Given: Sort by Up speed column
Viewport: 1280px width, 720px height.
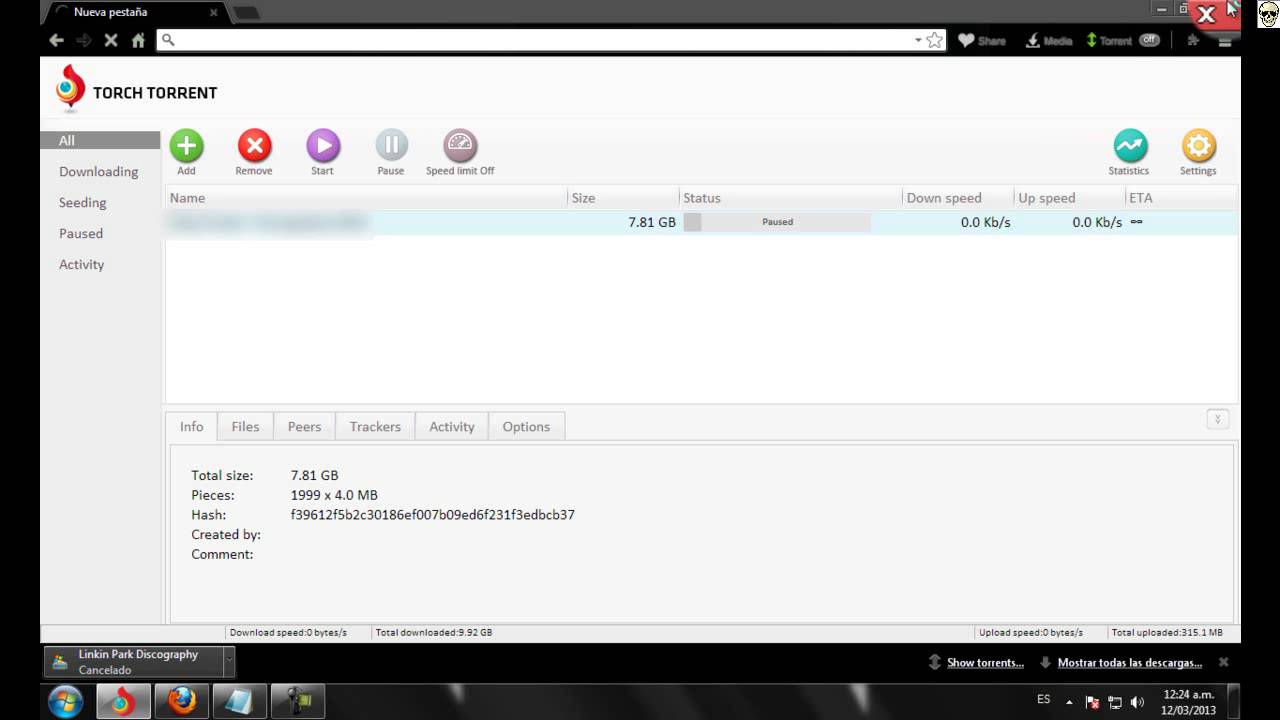Looking at the screenshot, I should (x=1070, y=198).
